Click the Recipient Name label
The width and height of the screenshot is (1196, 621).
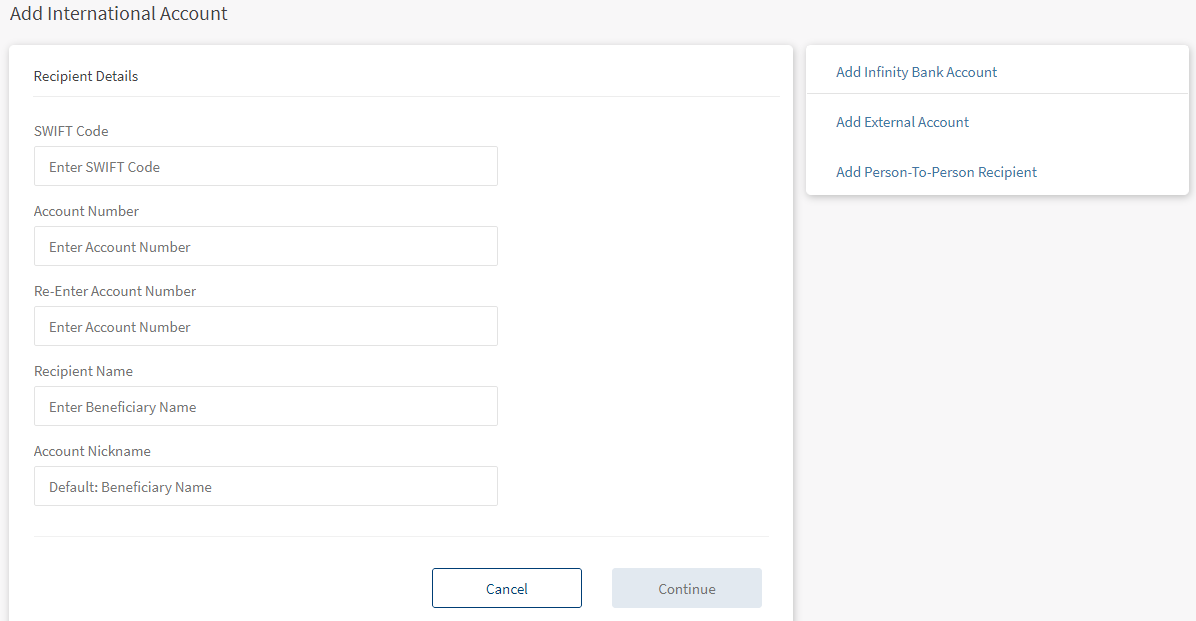pos(83,371)
